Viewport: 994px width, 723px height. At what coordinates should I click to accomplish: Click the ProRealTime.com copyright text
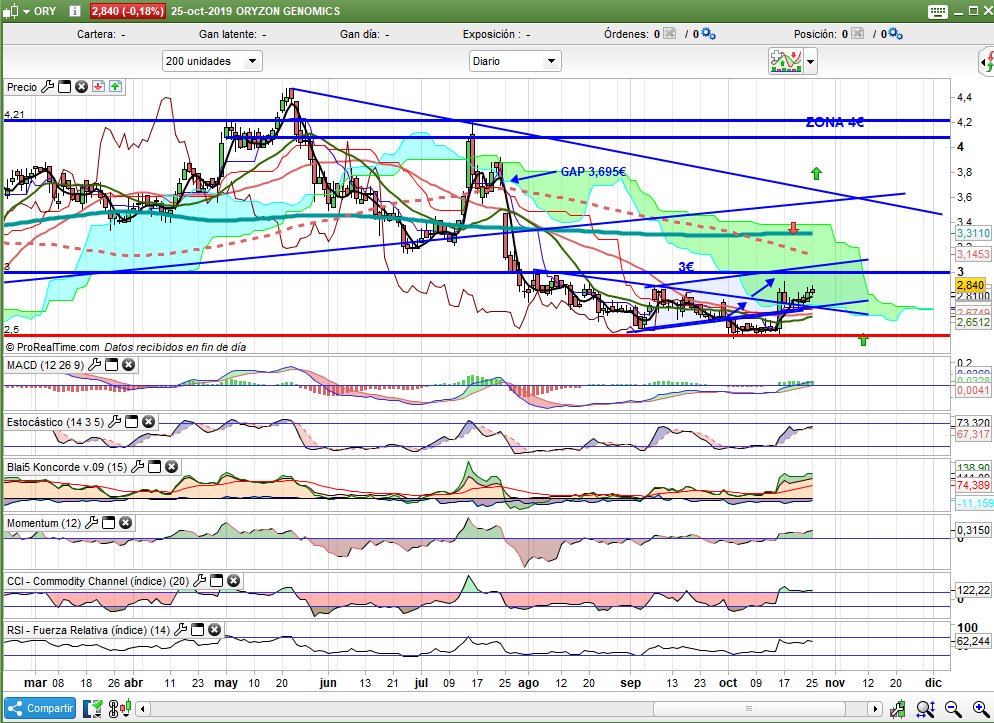click(x=53, y=347)
